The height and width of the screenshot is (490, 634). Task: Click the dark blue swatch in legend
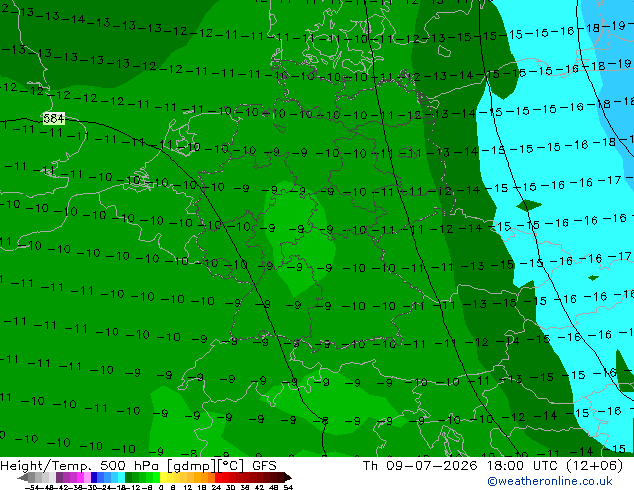94,477
